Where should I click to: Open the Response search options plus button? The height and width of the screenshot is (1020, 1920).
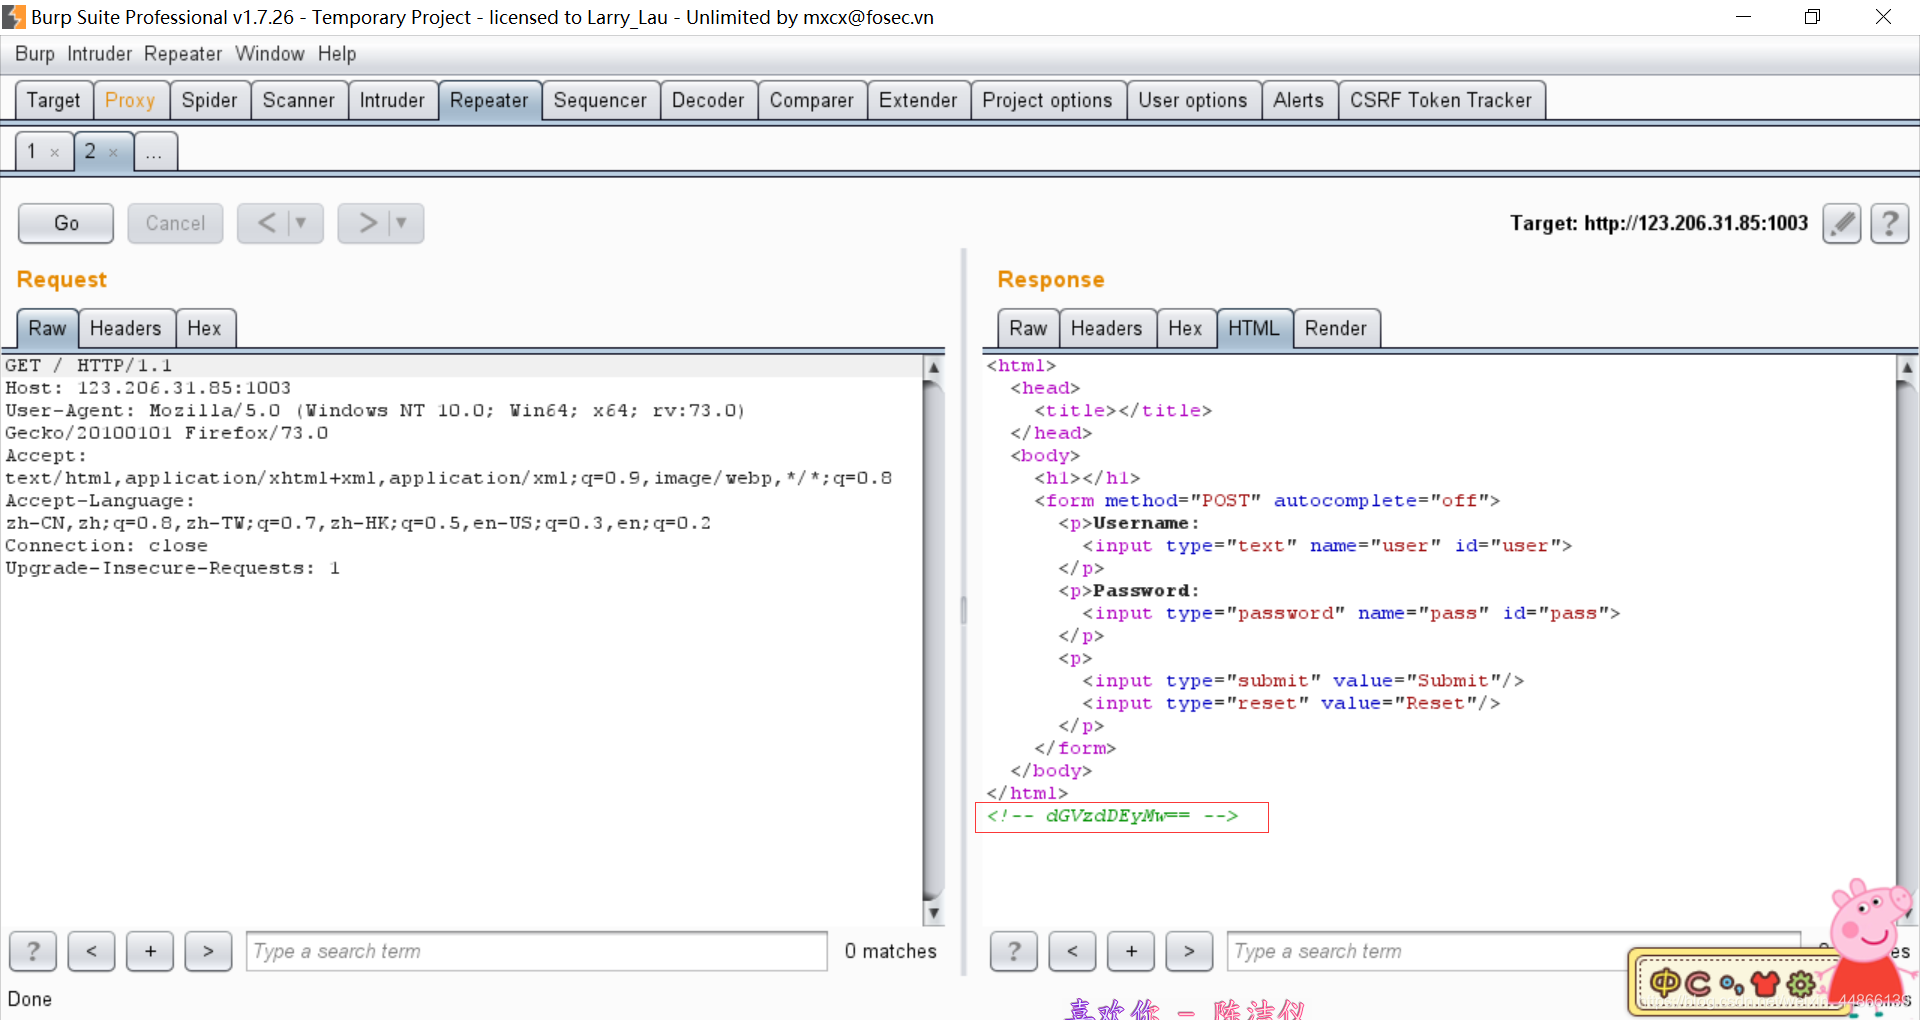pos(1131,951)
